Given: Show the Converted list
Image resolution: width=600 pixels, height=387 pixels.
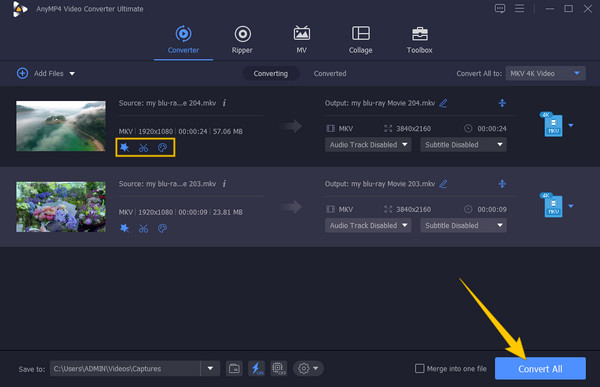Looking at the screenshot, I should (330, 73).
